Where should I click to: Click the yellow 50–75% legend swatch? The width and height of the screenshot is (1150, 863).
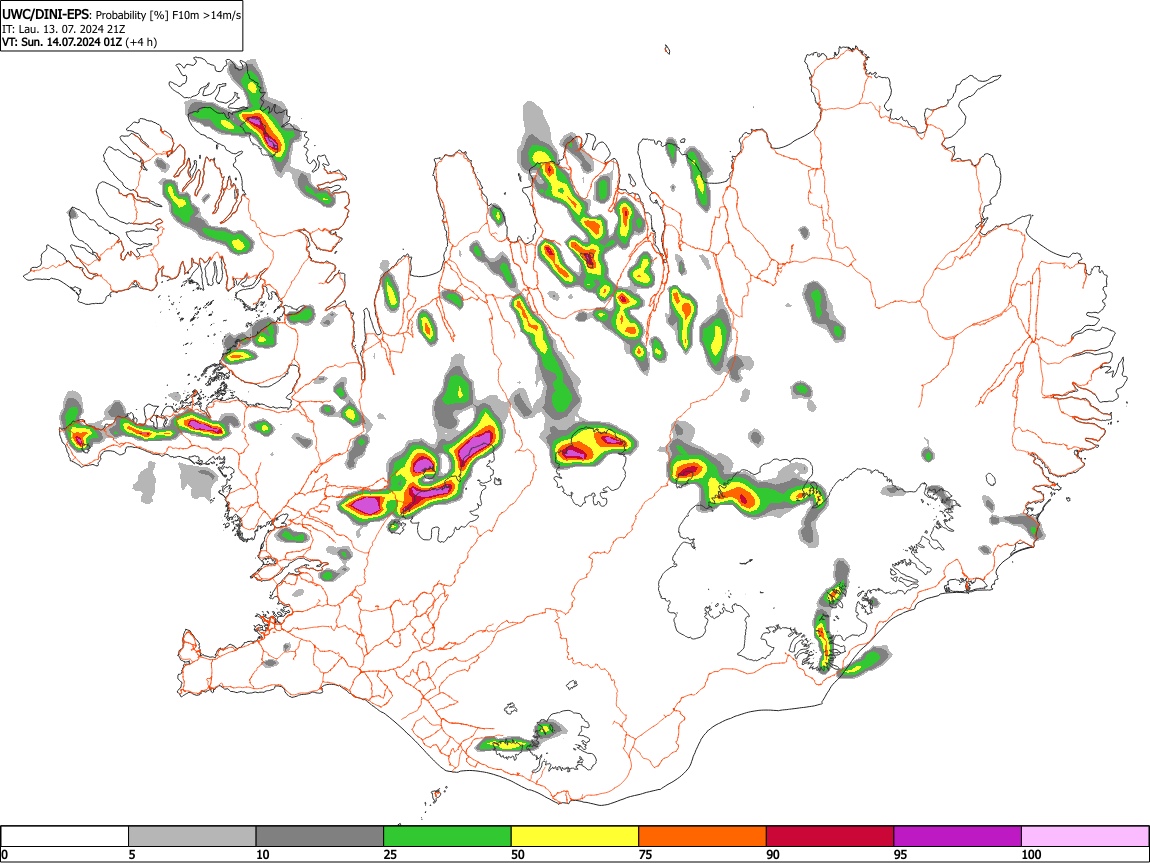pyautogui.click(x=575, y=836)
